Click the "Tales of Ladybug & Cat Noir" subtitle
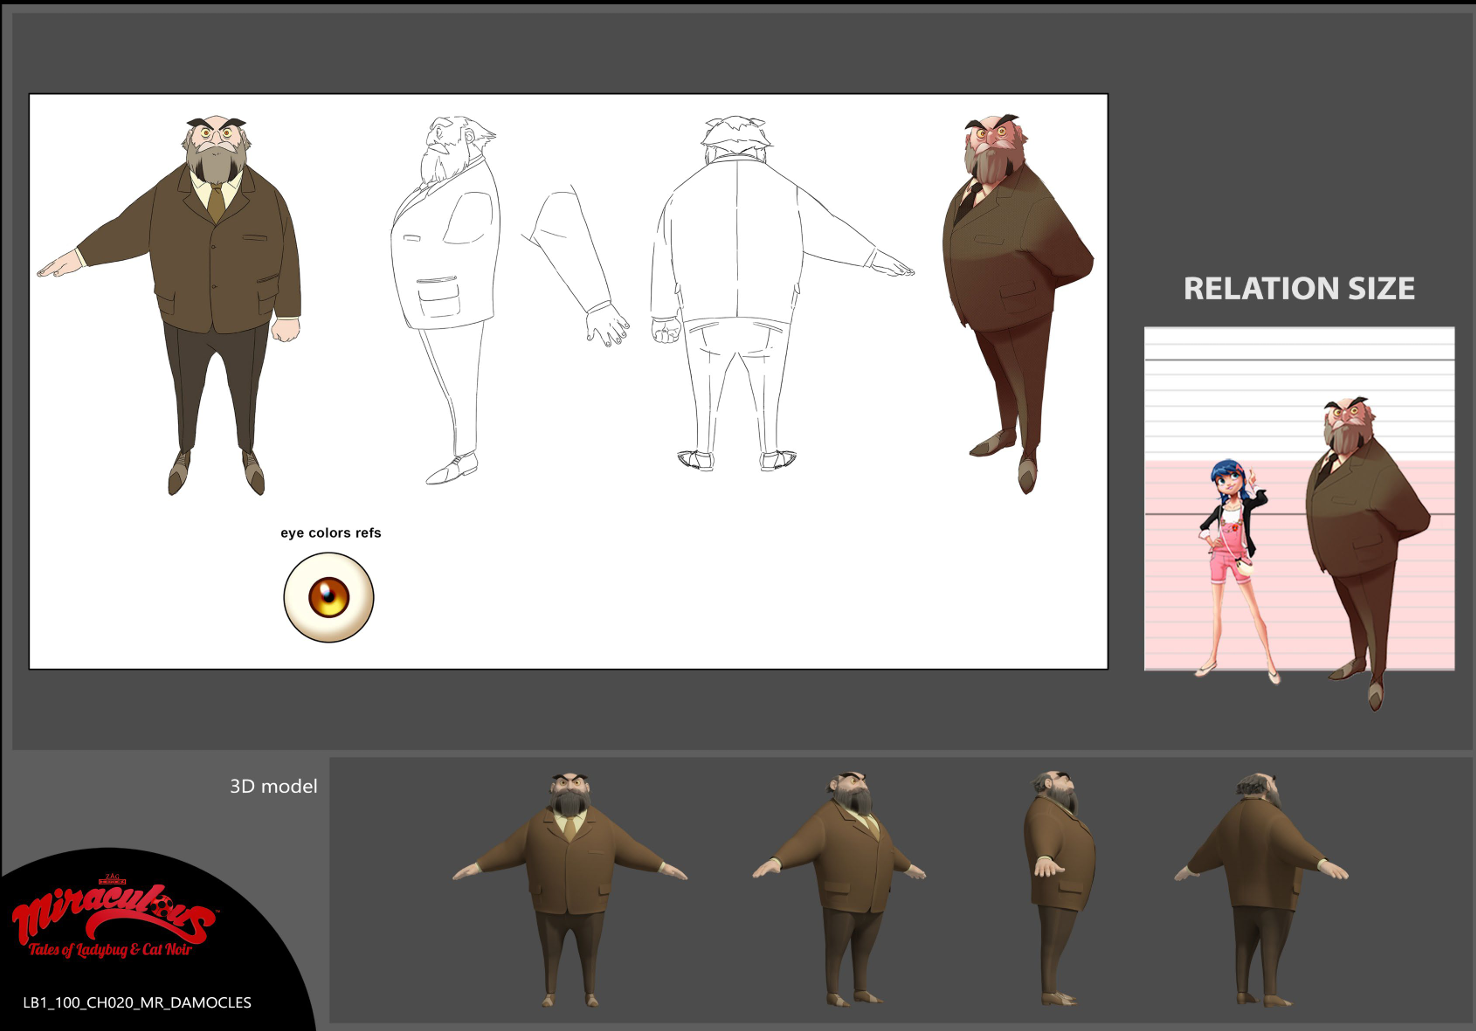The width and height of the screenshot is (1476, 1031). click(x=110, y=949)
